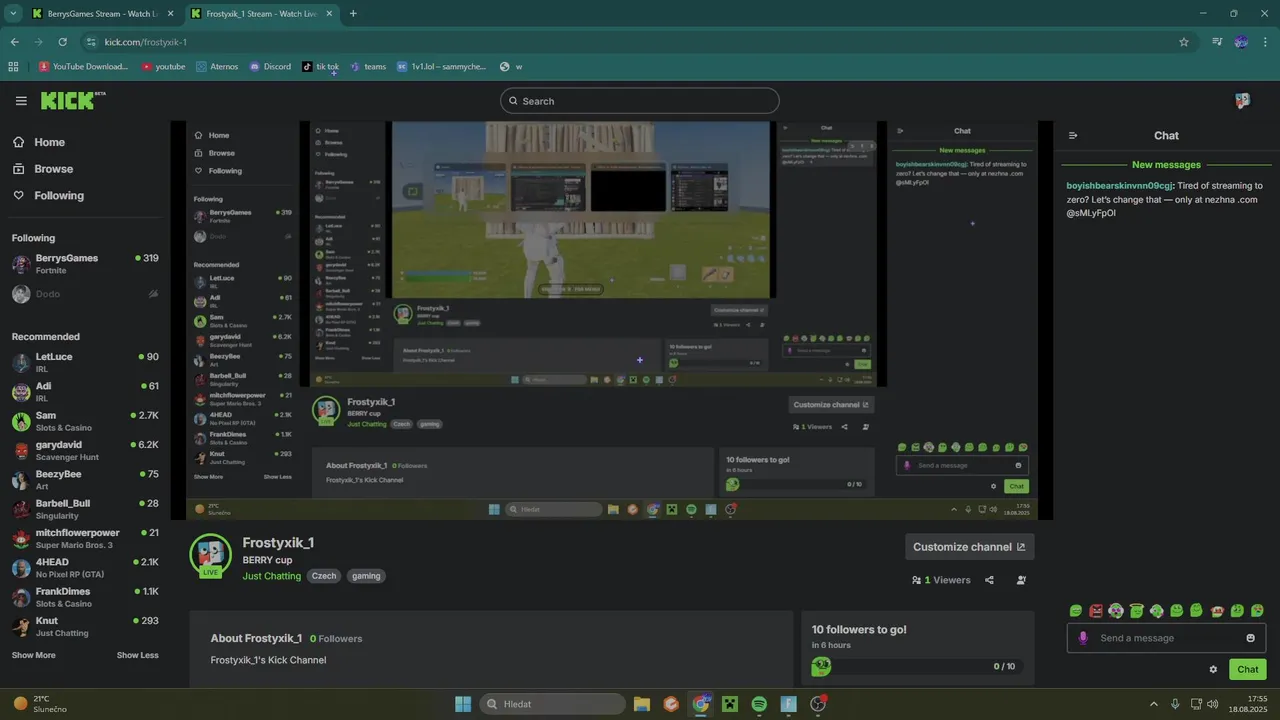This screenshot has width=1280, height=720.
Task: Open the Chrome profile avatar
Action: (1241, 42)
